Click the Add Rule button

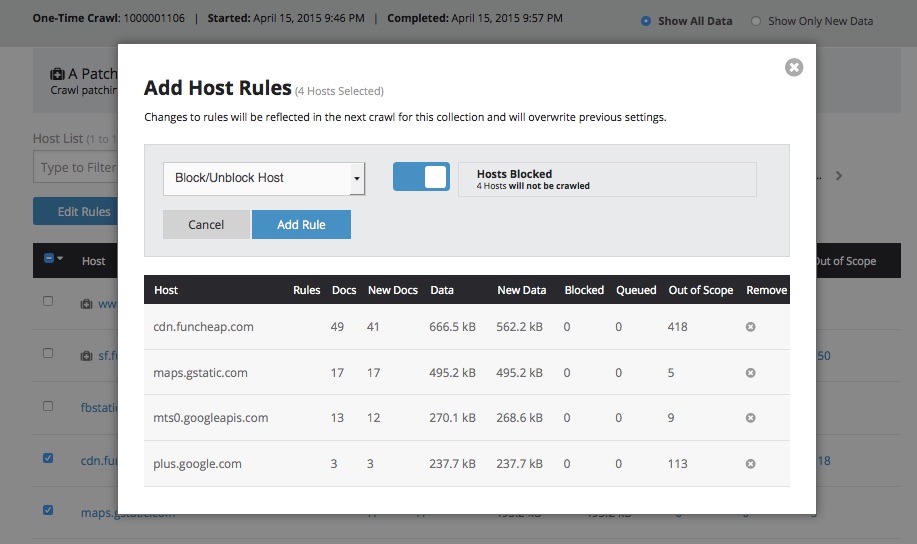301,225
